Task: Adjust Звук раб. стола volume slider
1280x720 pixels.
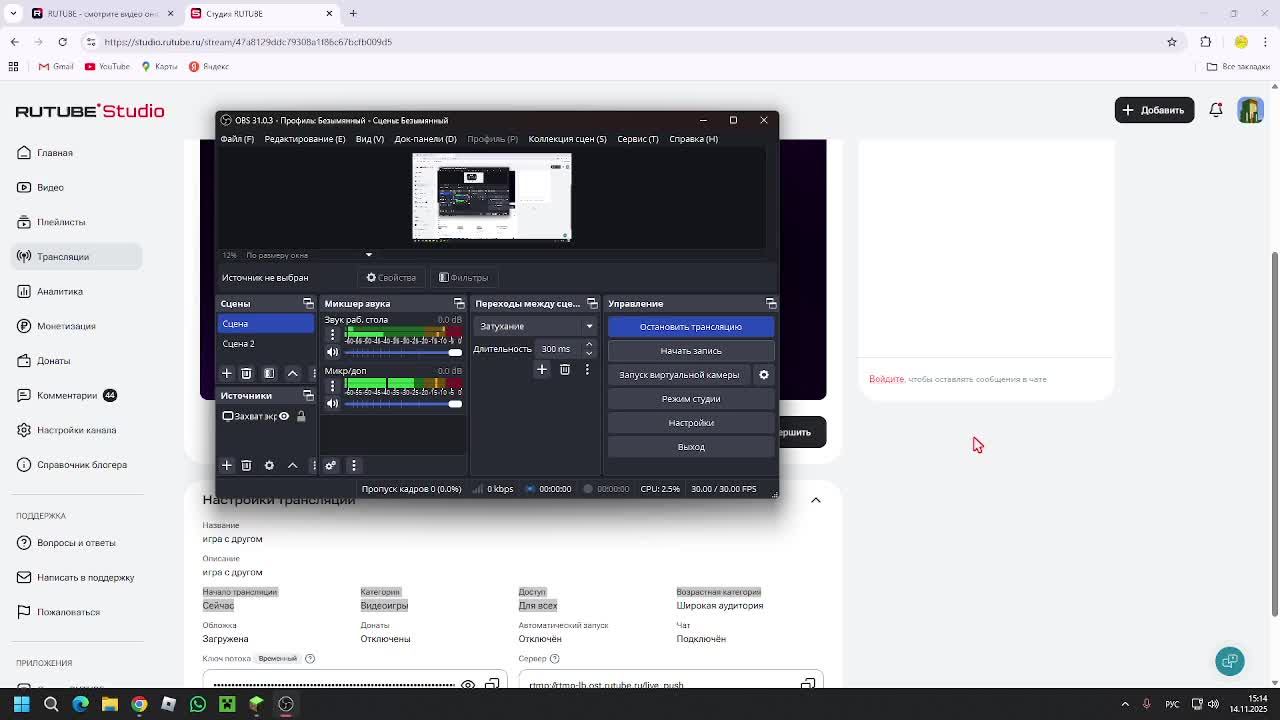Action: point(403,352)
